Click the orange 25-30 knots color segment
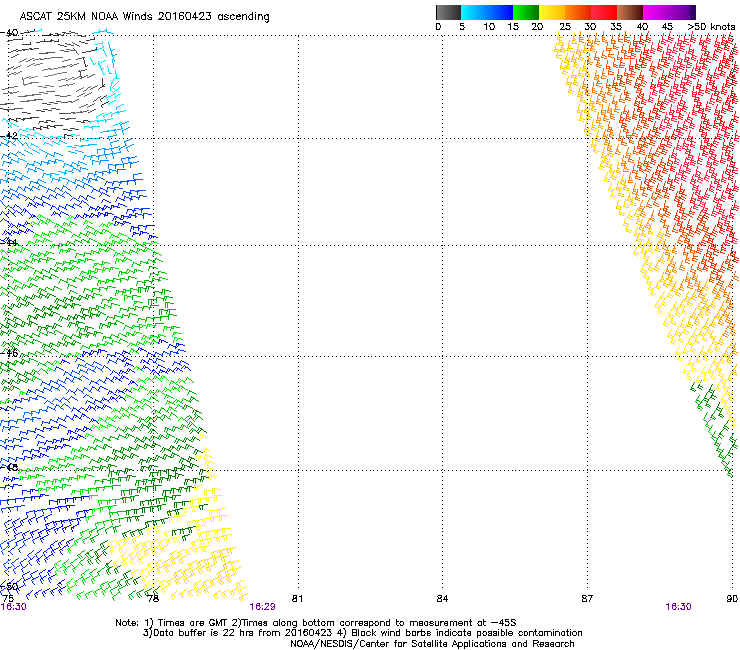 578,12
